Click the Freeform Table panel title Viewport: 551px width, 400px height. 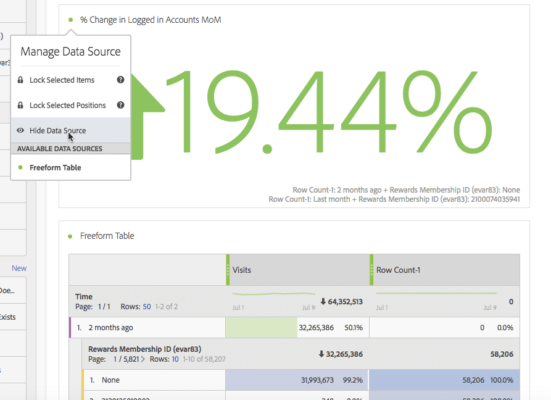pyautogui.click(x=107, y=236)
